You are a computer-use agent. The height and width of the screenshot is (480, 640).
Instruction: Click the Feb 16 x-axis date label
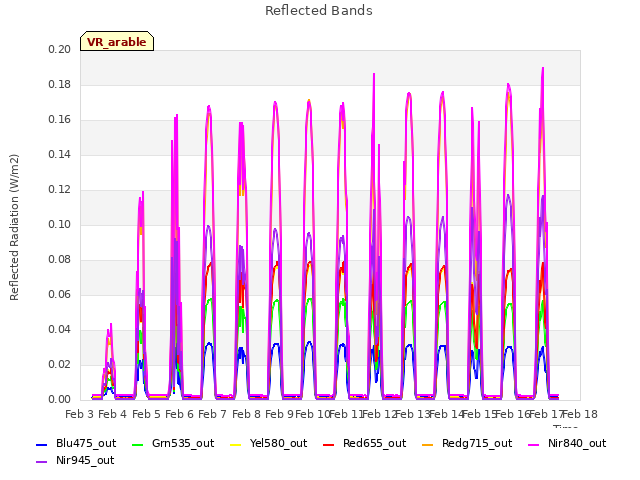pyautogui.click(x=513, y=414)
